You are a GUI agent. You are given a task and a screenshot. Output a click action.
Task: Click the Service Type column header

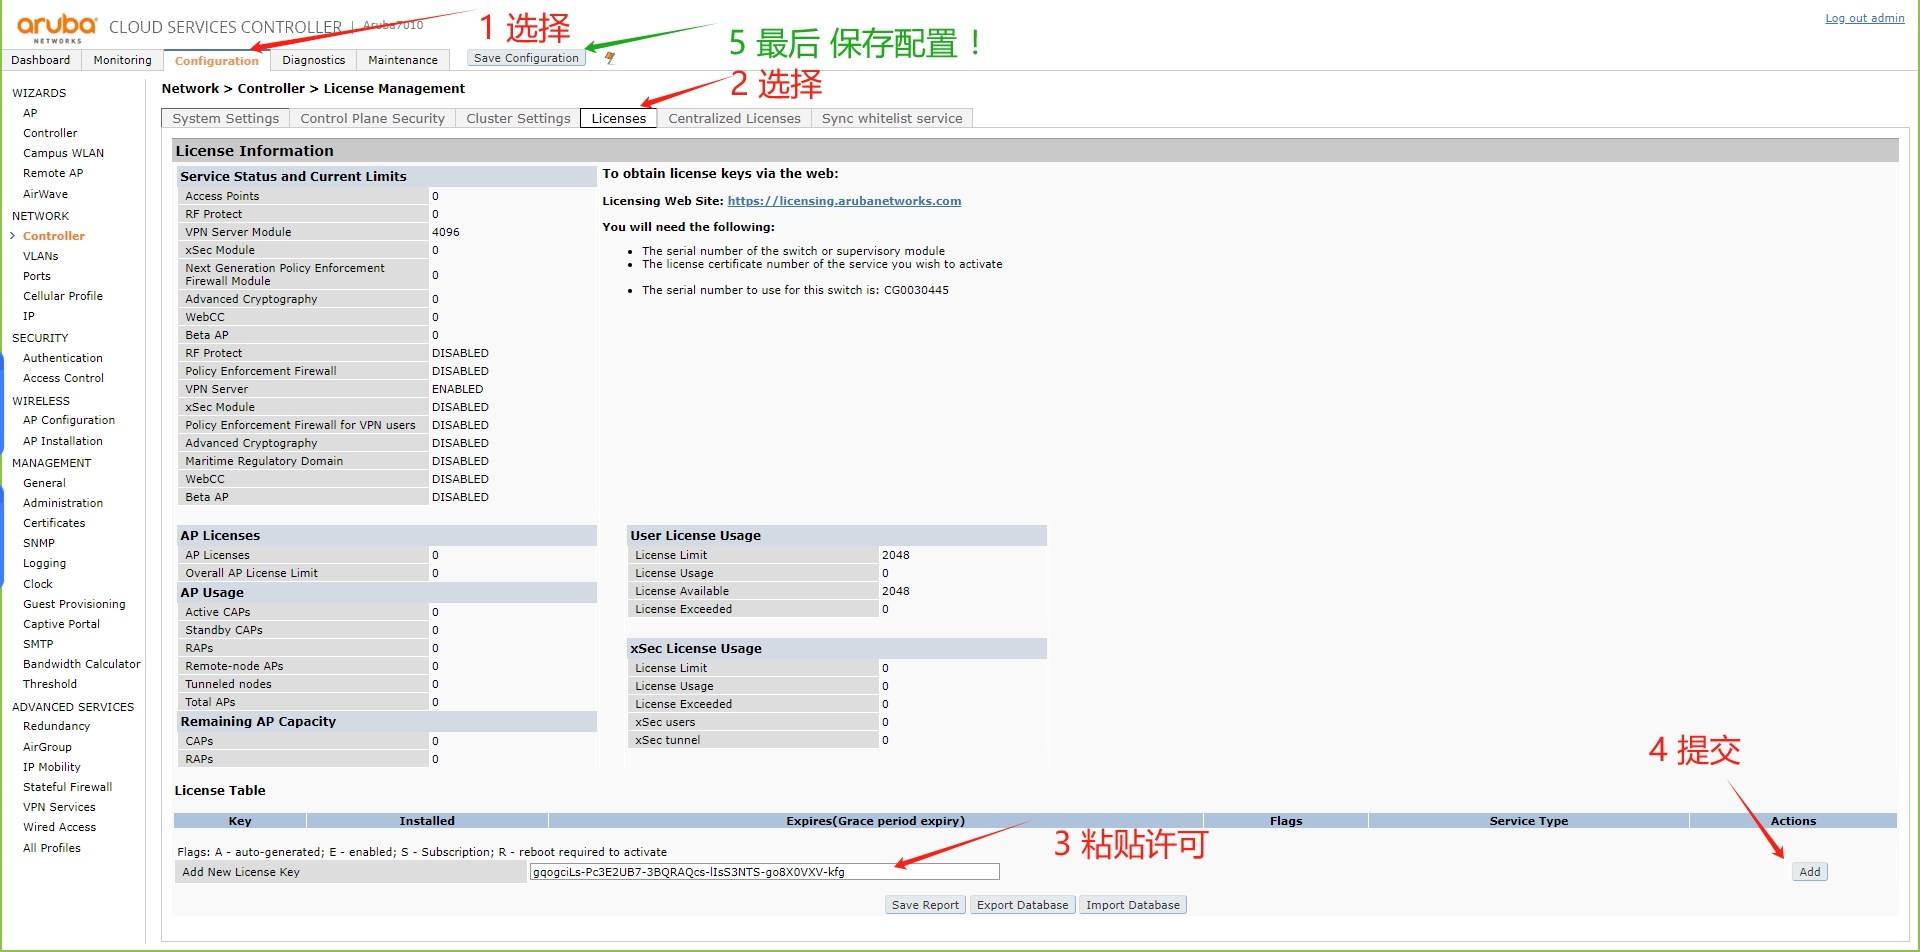pos(1528,821)
